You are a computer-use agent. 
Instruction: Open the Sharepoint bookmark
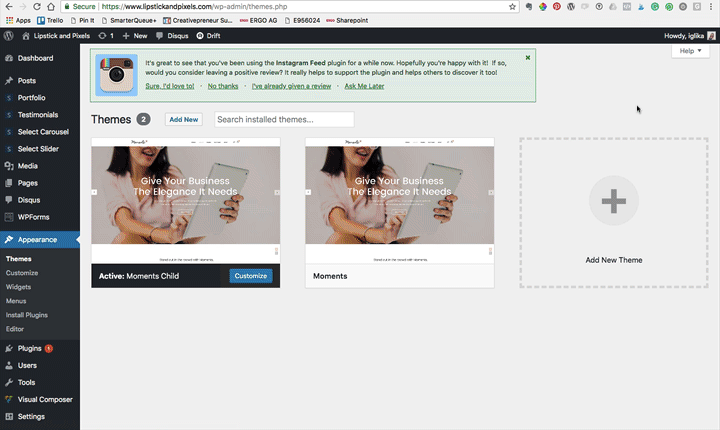(x=347, y=20)
